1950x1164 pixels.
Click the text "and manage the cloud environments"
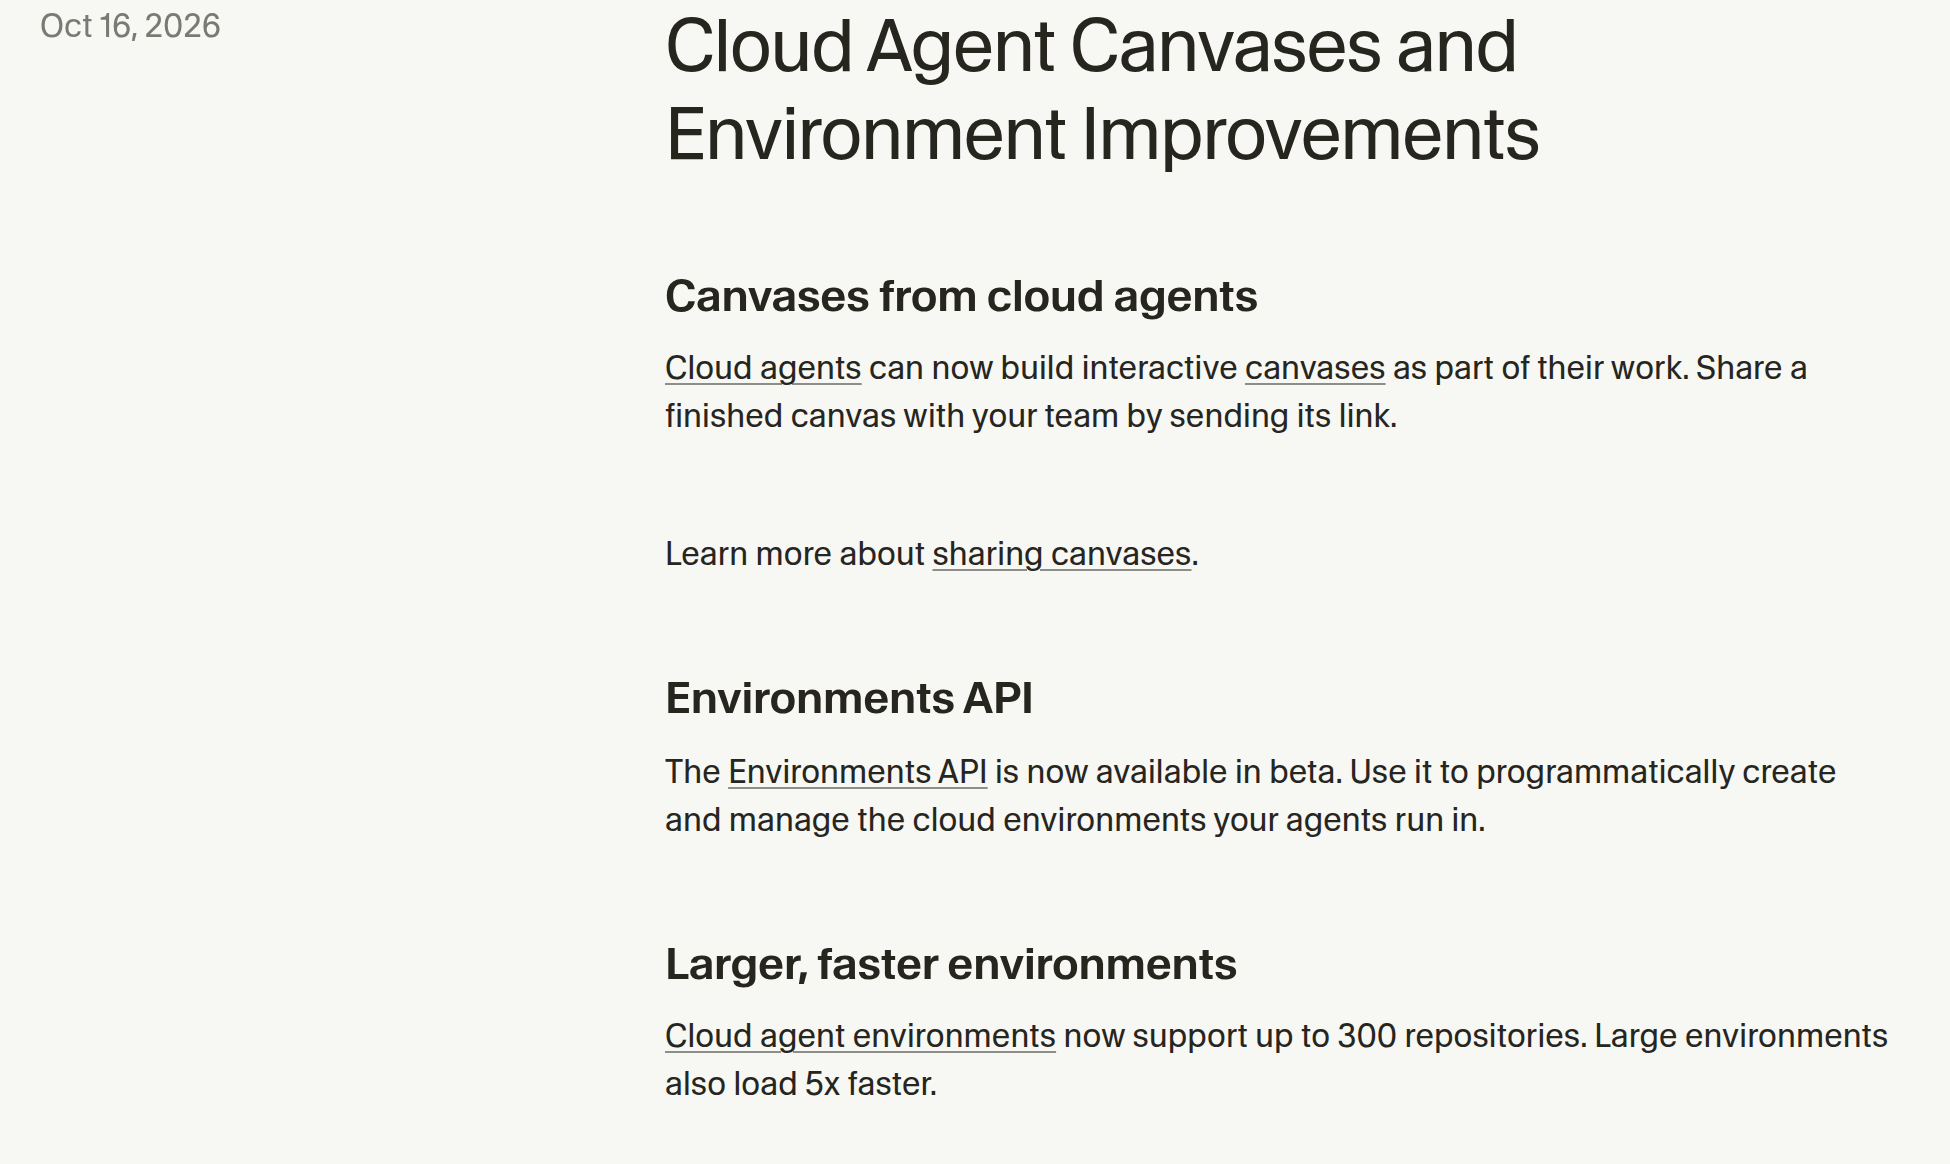(x=937, y=820)
